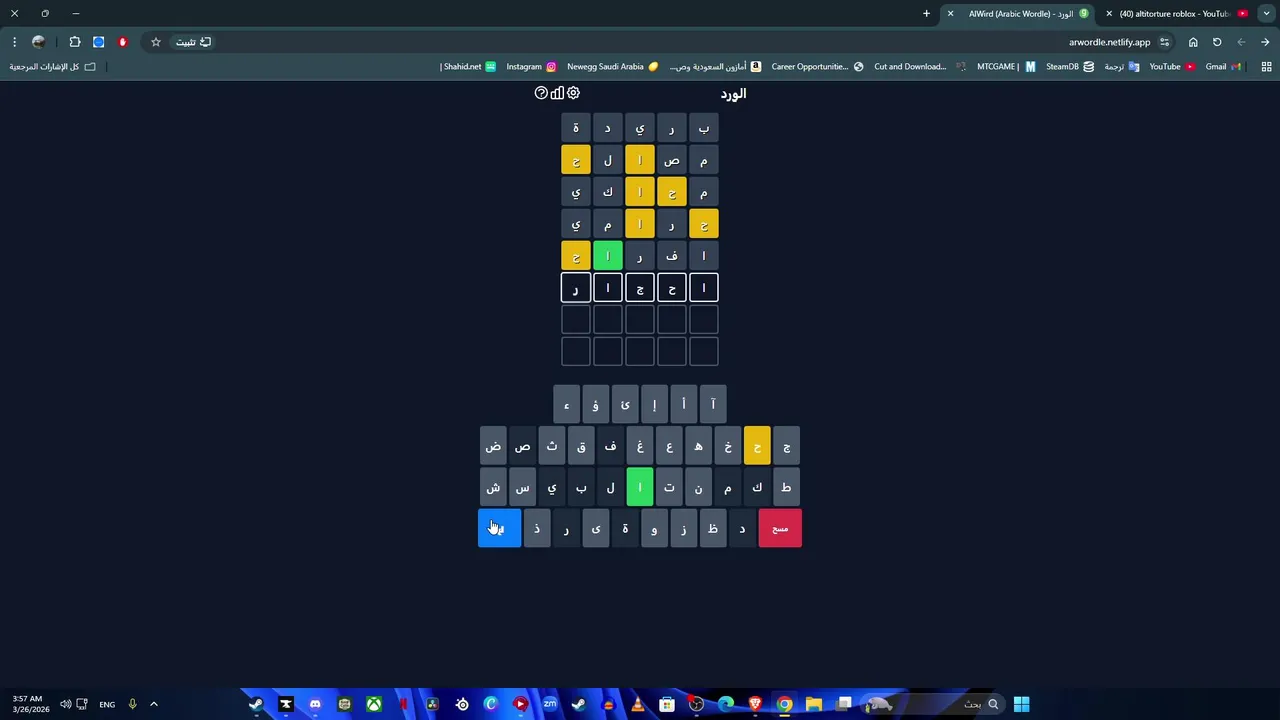1280x720 pixels.
Task: Tap the آ alef madda key
Action: (x=713, y=405)
